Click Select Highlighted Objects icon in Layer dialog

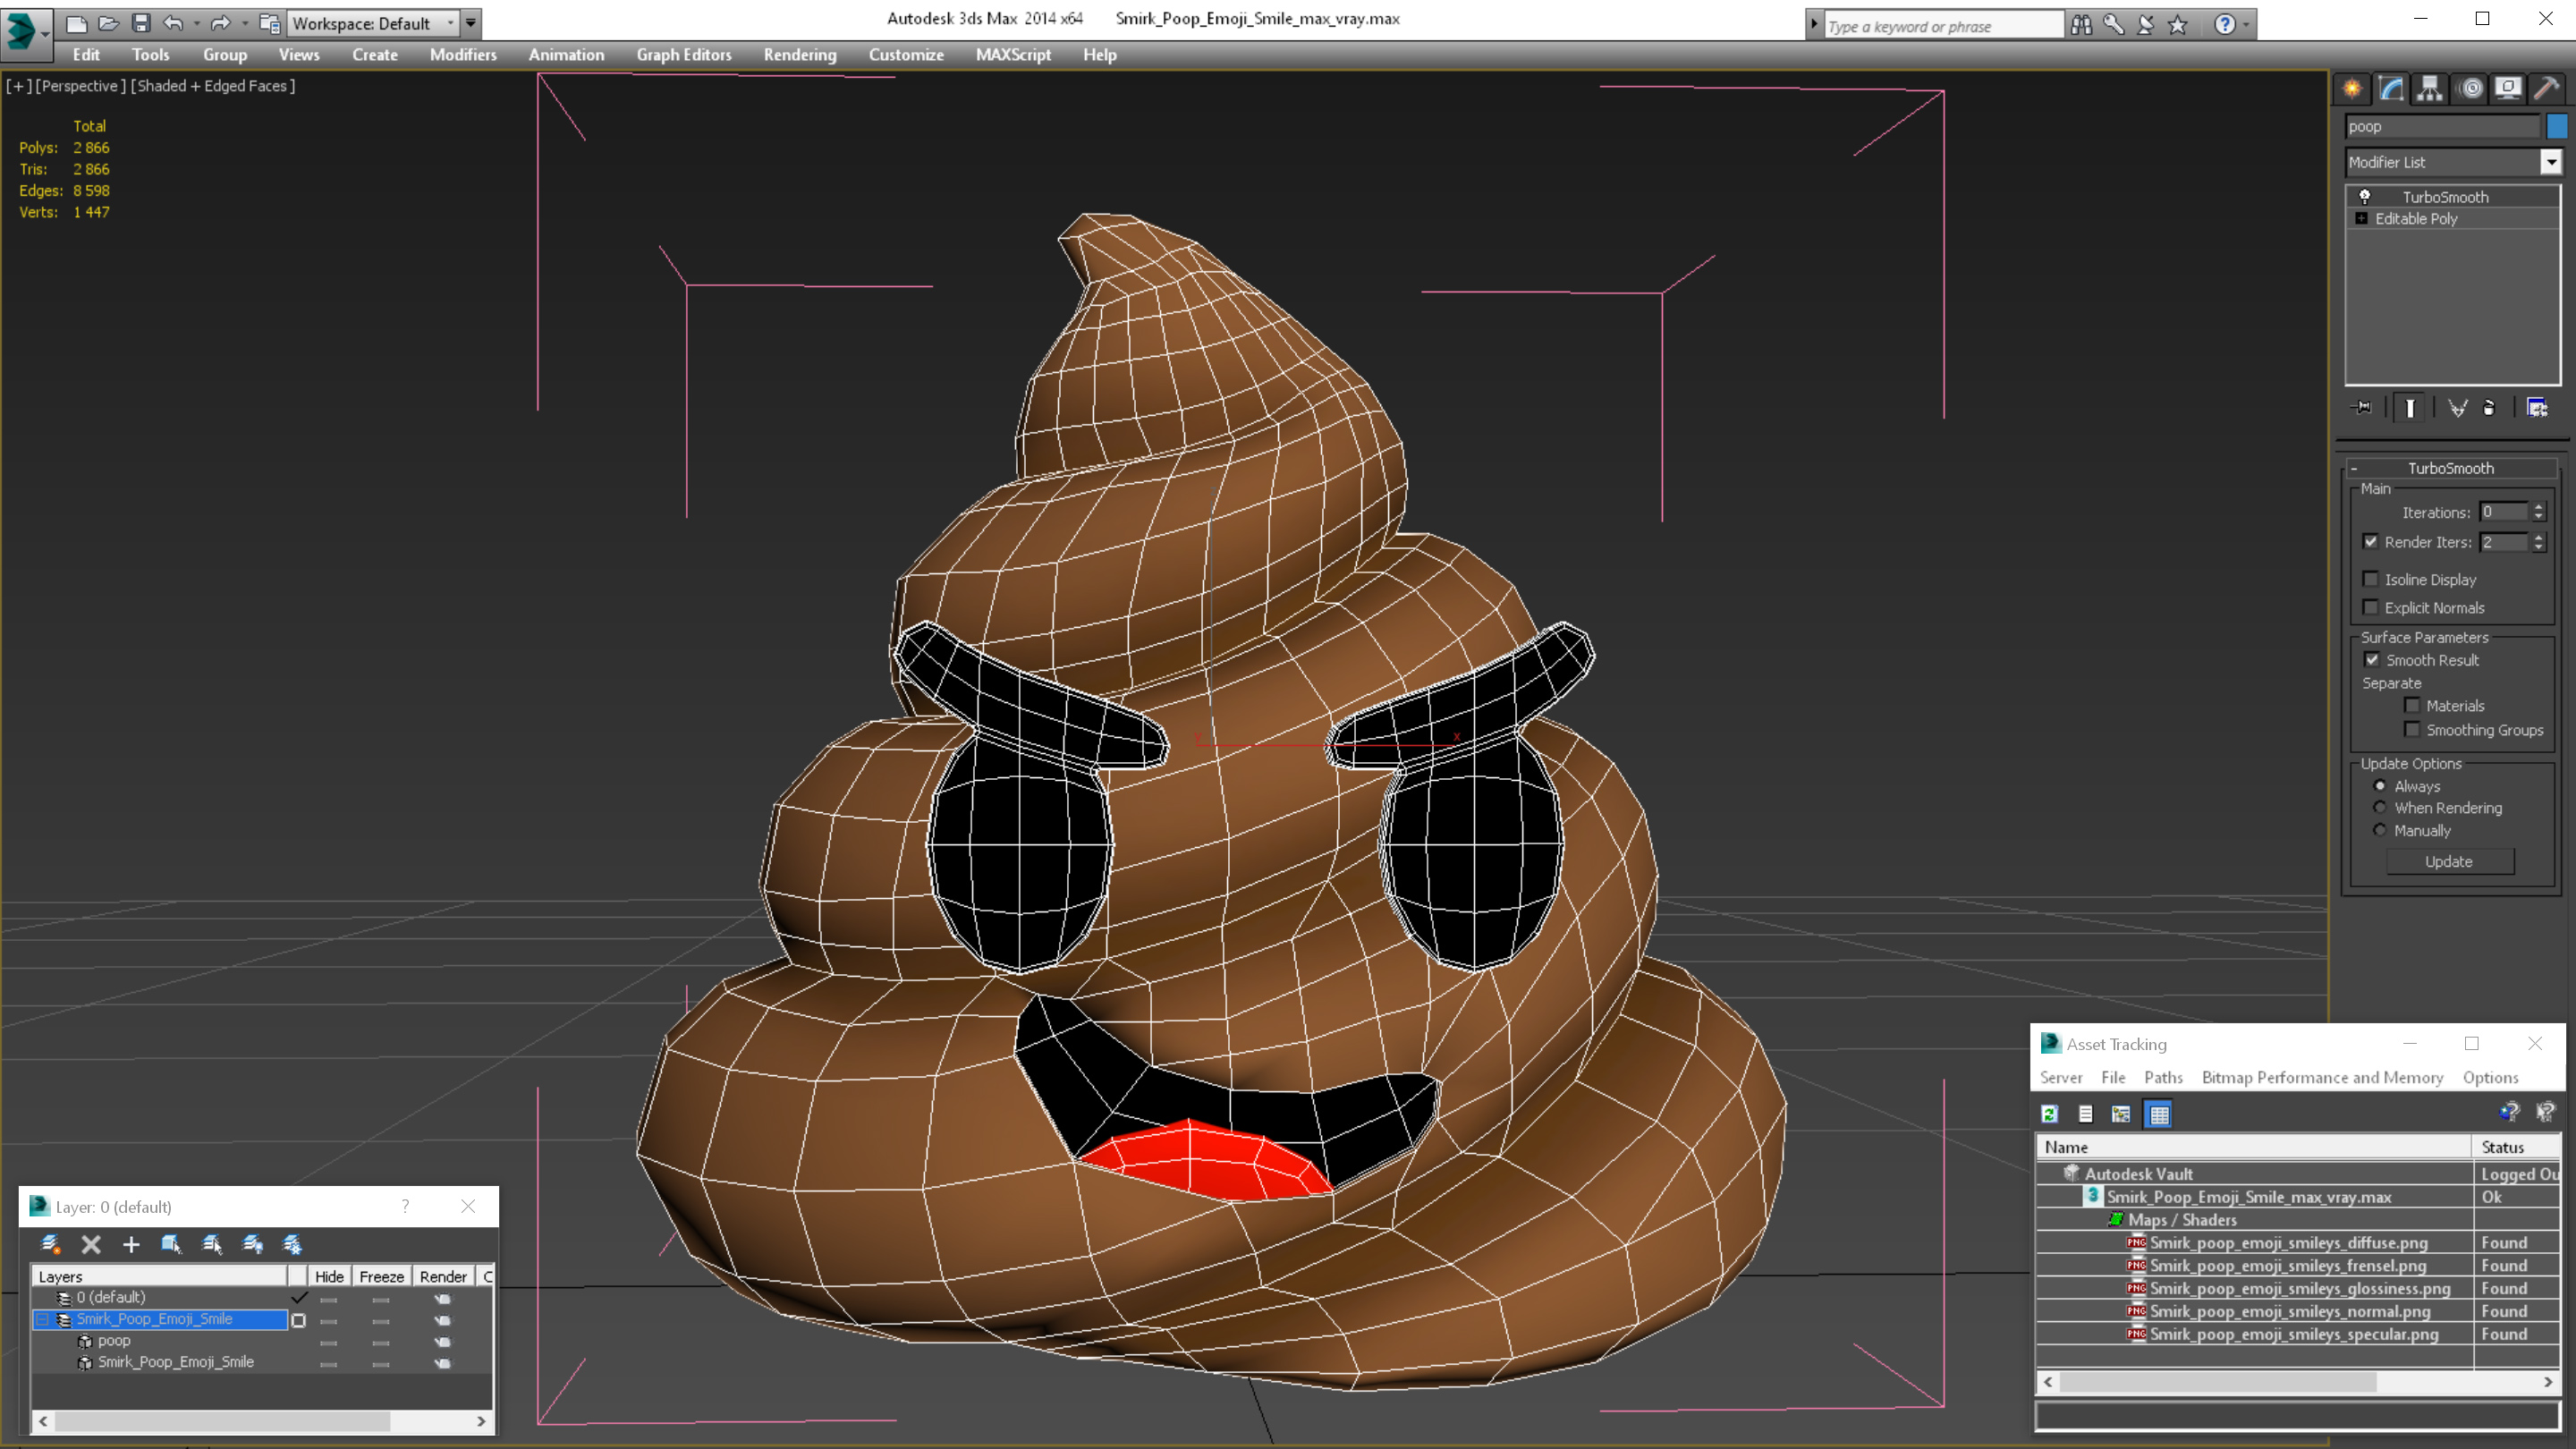pyautogui.click(x=171, y=1244)
